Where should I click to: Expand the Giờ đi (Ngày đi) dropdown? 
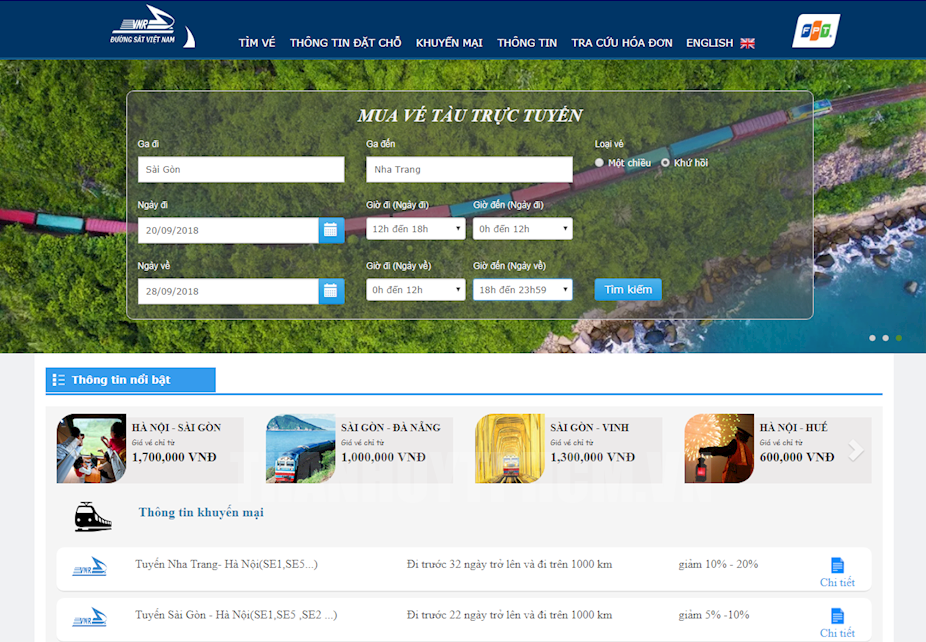point(415,229)
